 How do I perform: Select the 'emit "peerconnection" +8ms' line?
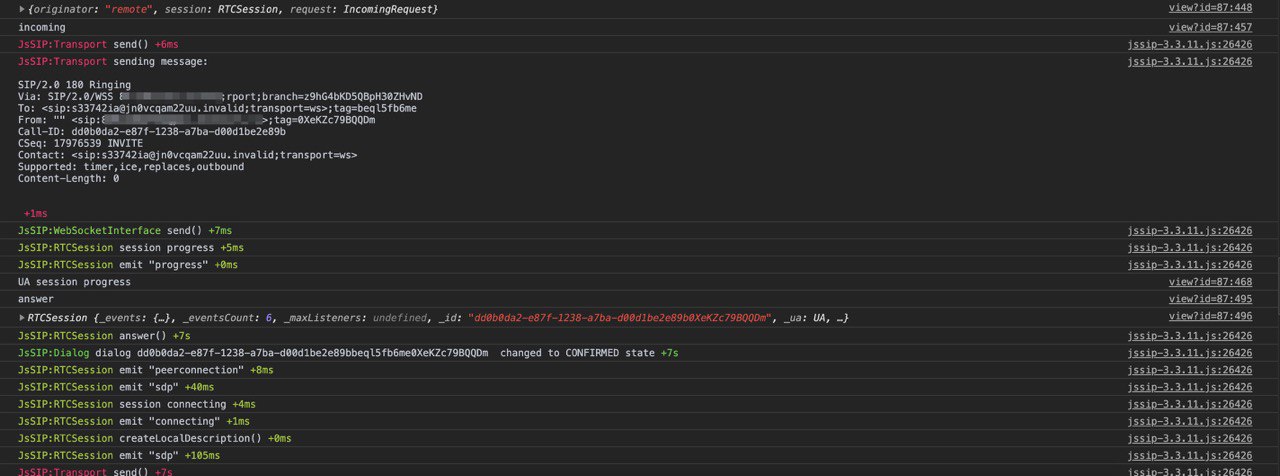point(146,370)
